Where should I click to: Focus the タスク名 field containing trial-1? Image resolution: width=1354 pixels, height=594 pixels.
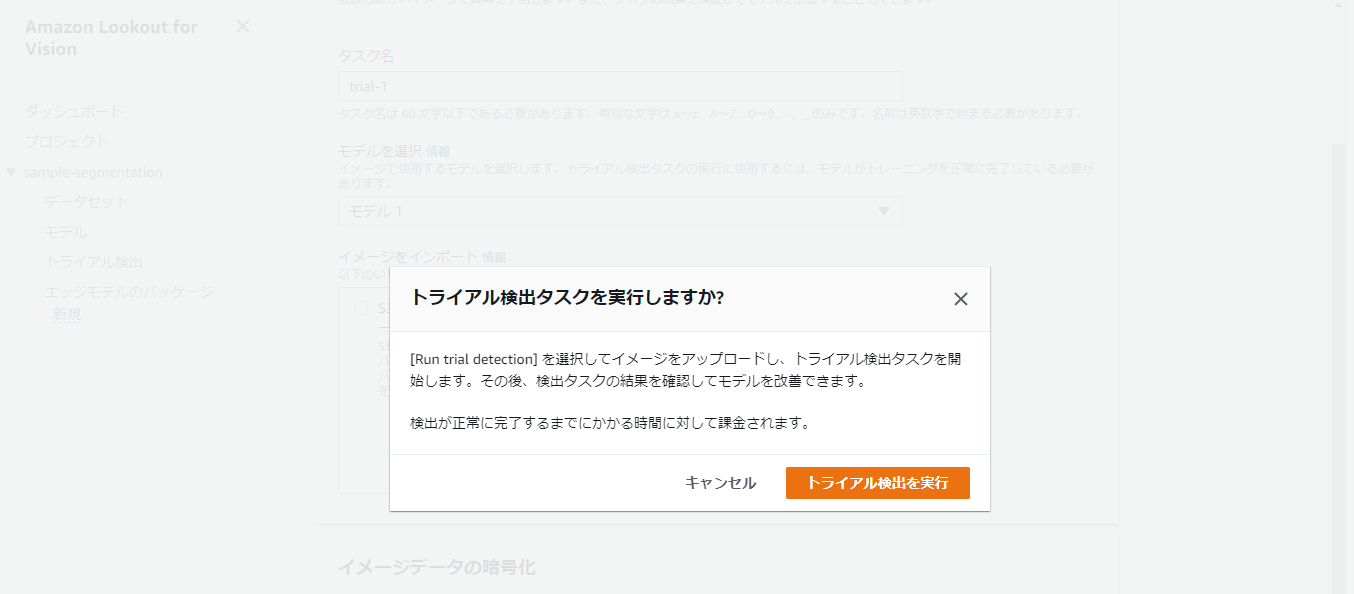click(620, 86)
